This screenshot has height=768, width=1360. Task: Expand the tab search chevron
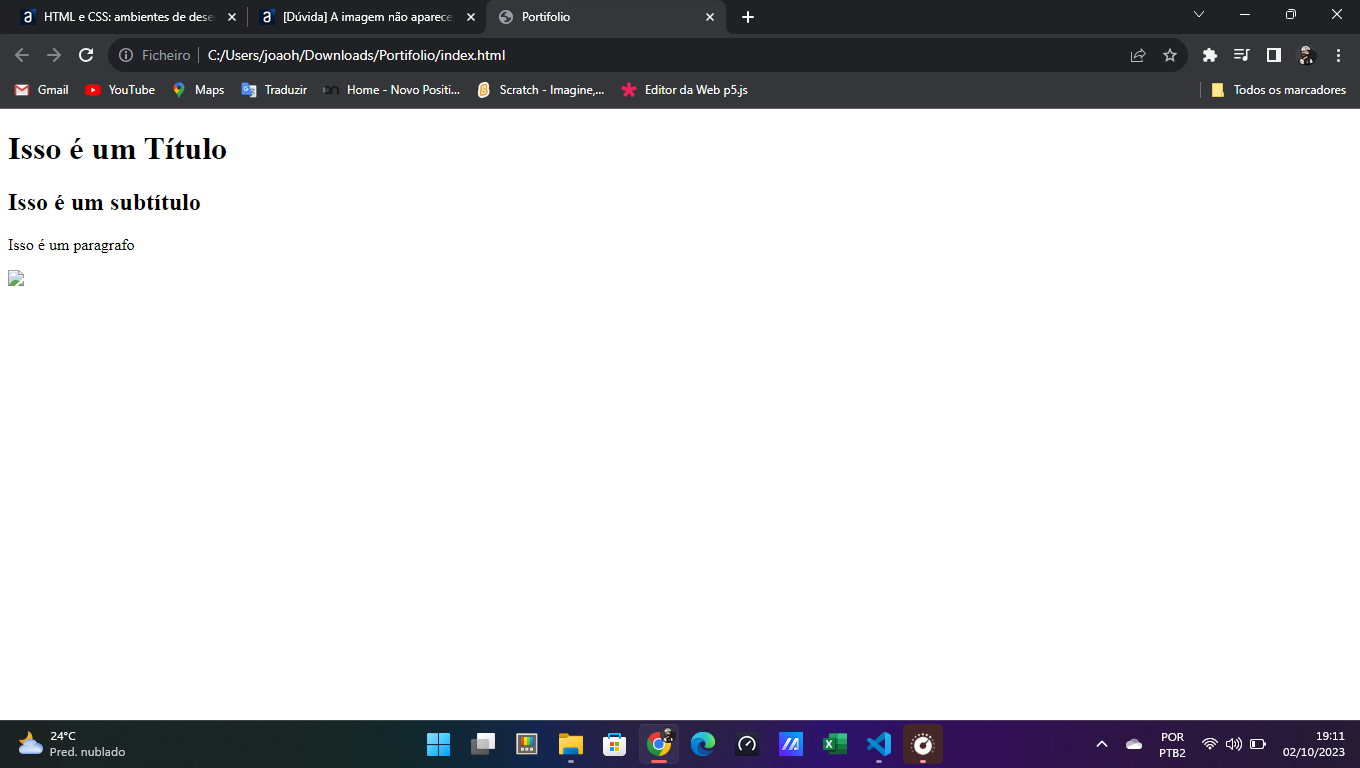[1199, 14]
